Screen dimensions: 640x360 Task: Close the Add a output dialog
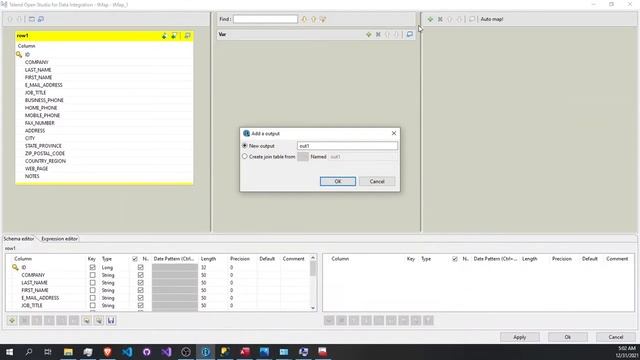[x=394, y=133]
